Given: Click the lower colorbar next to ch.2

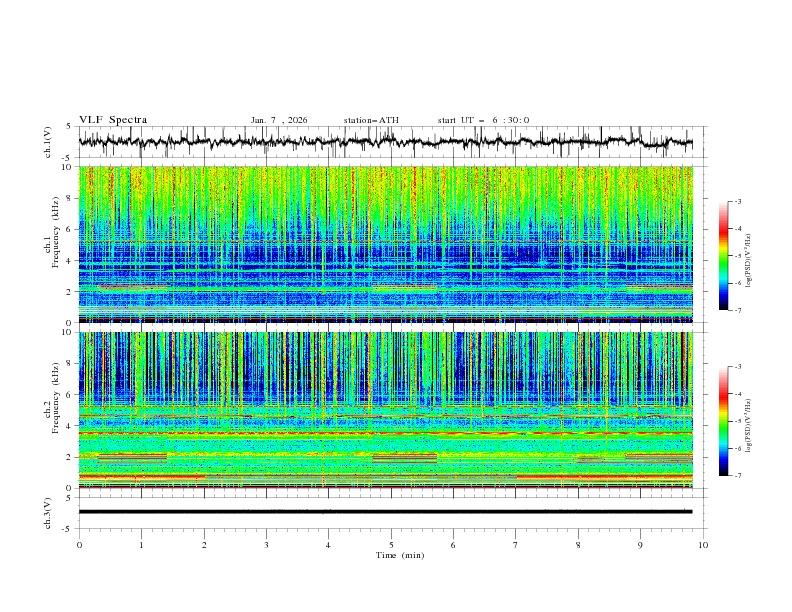Looking at the screenshot, I should 724,421.
